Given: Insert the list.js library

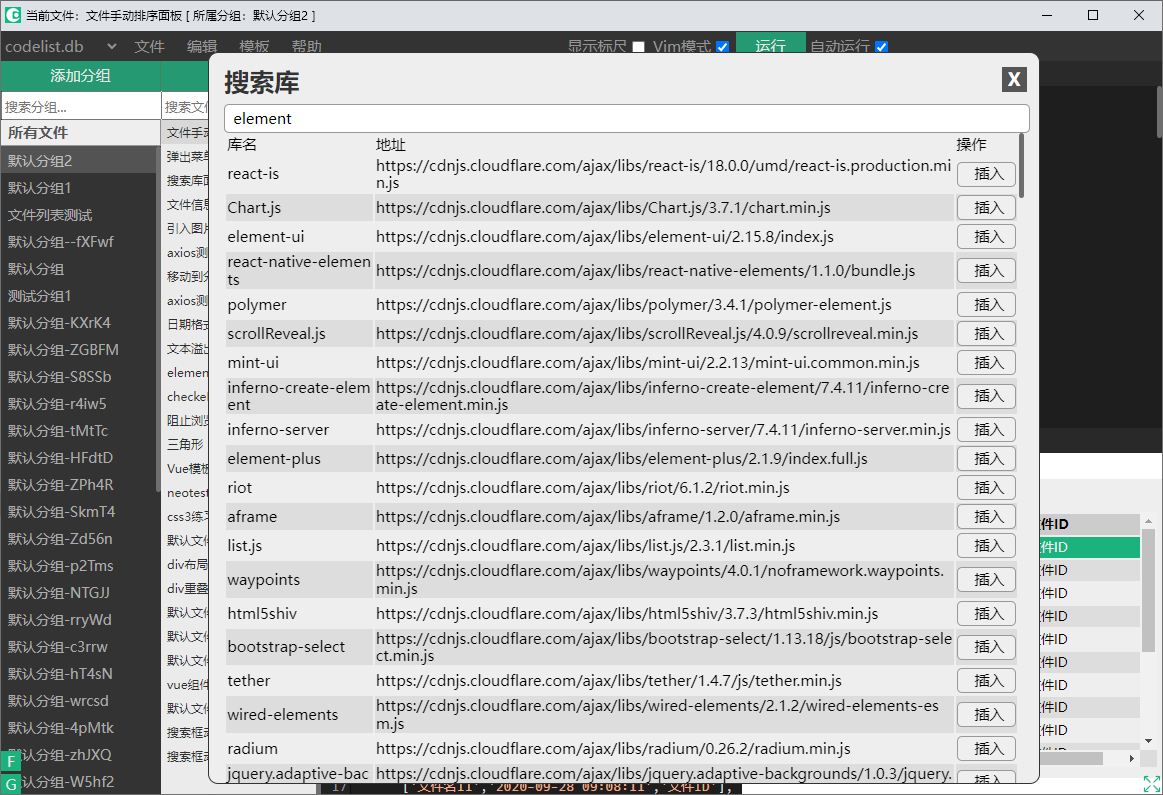Looking at the screenshot, I should pos(986,546).
